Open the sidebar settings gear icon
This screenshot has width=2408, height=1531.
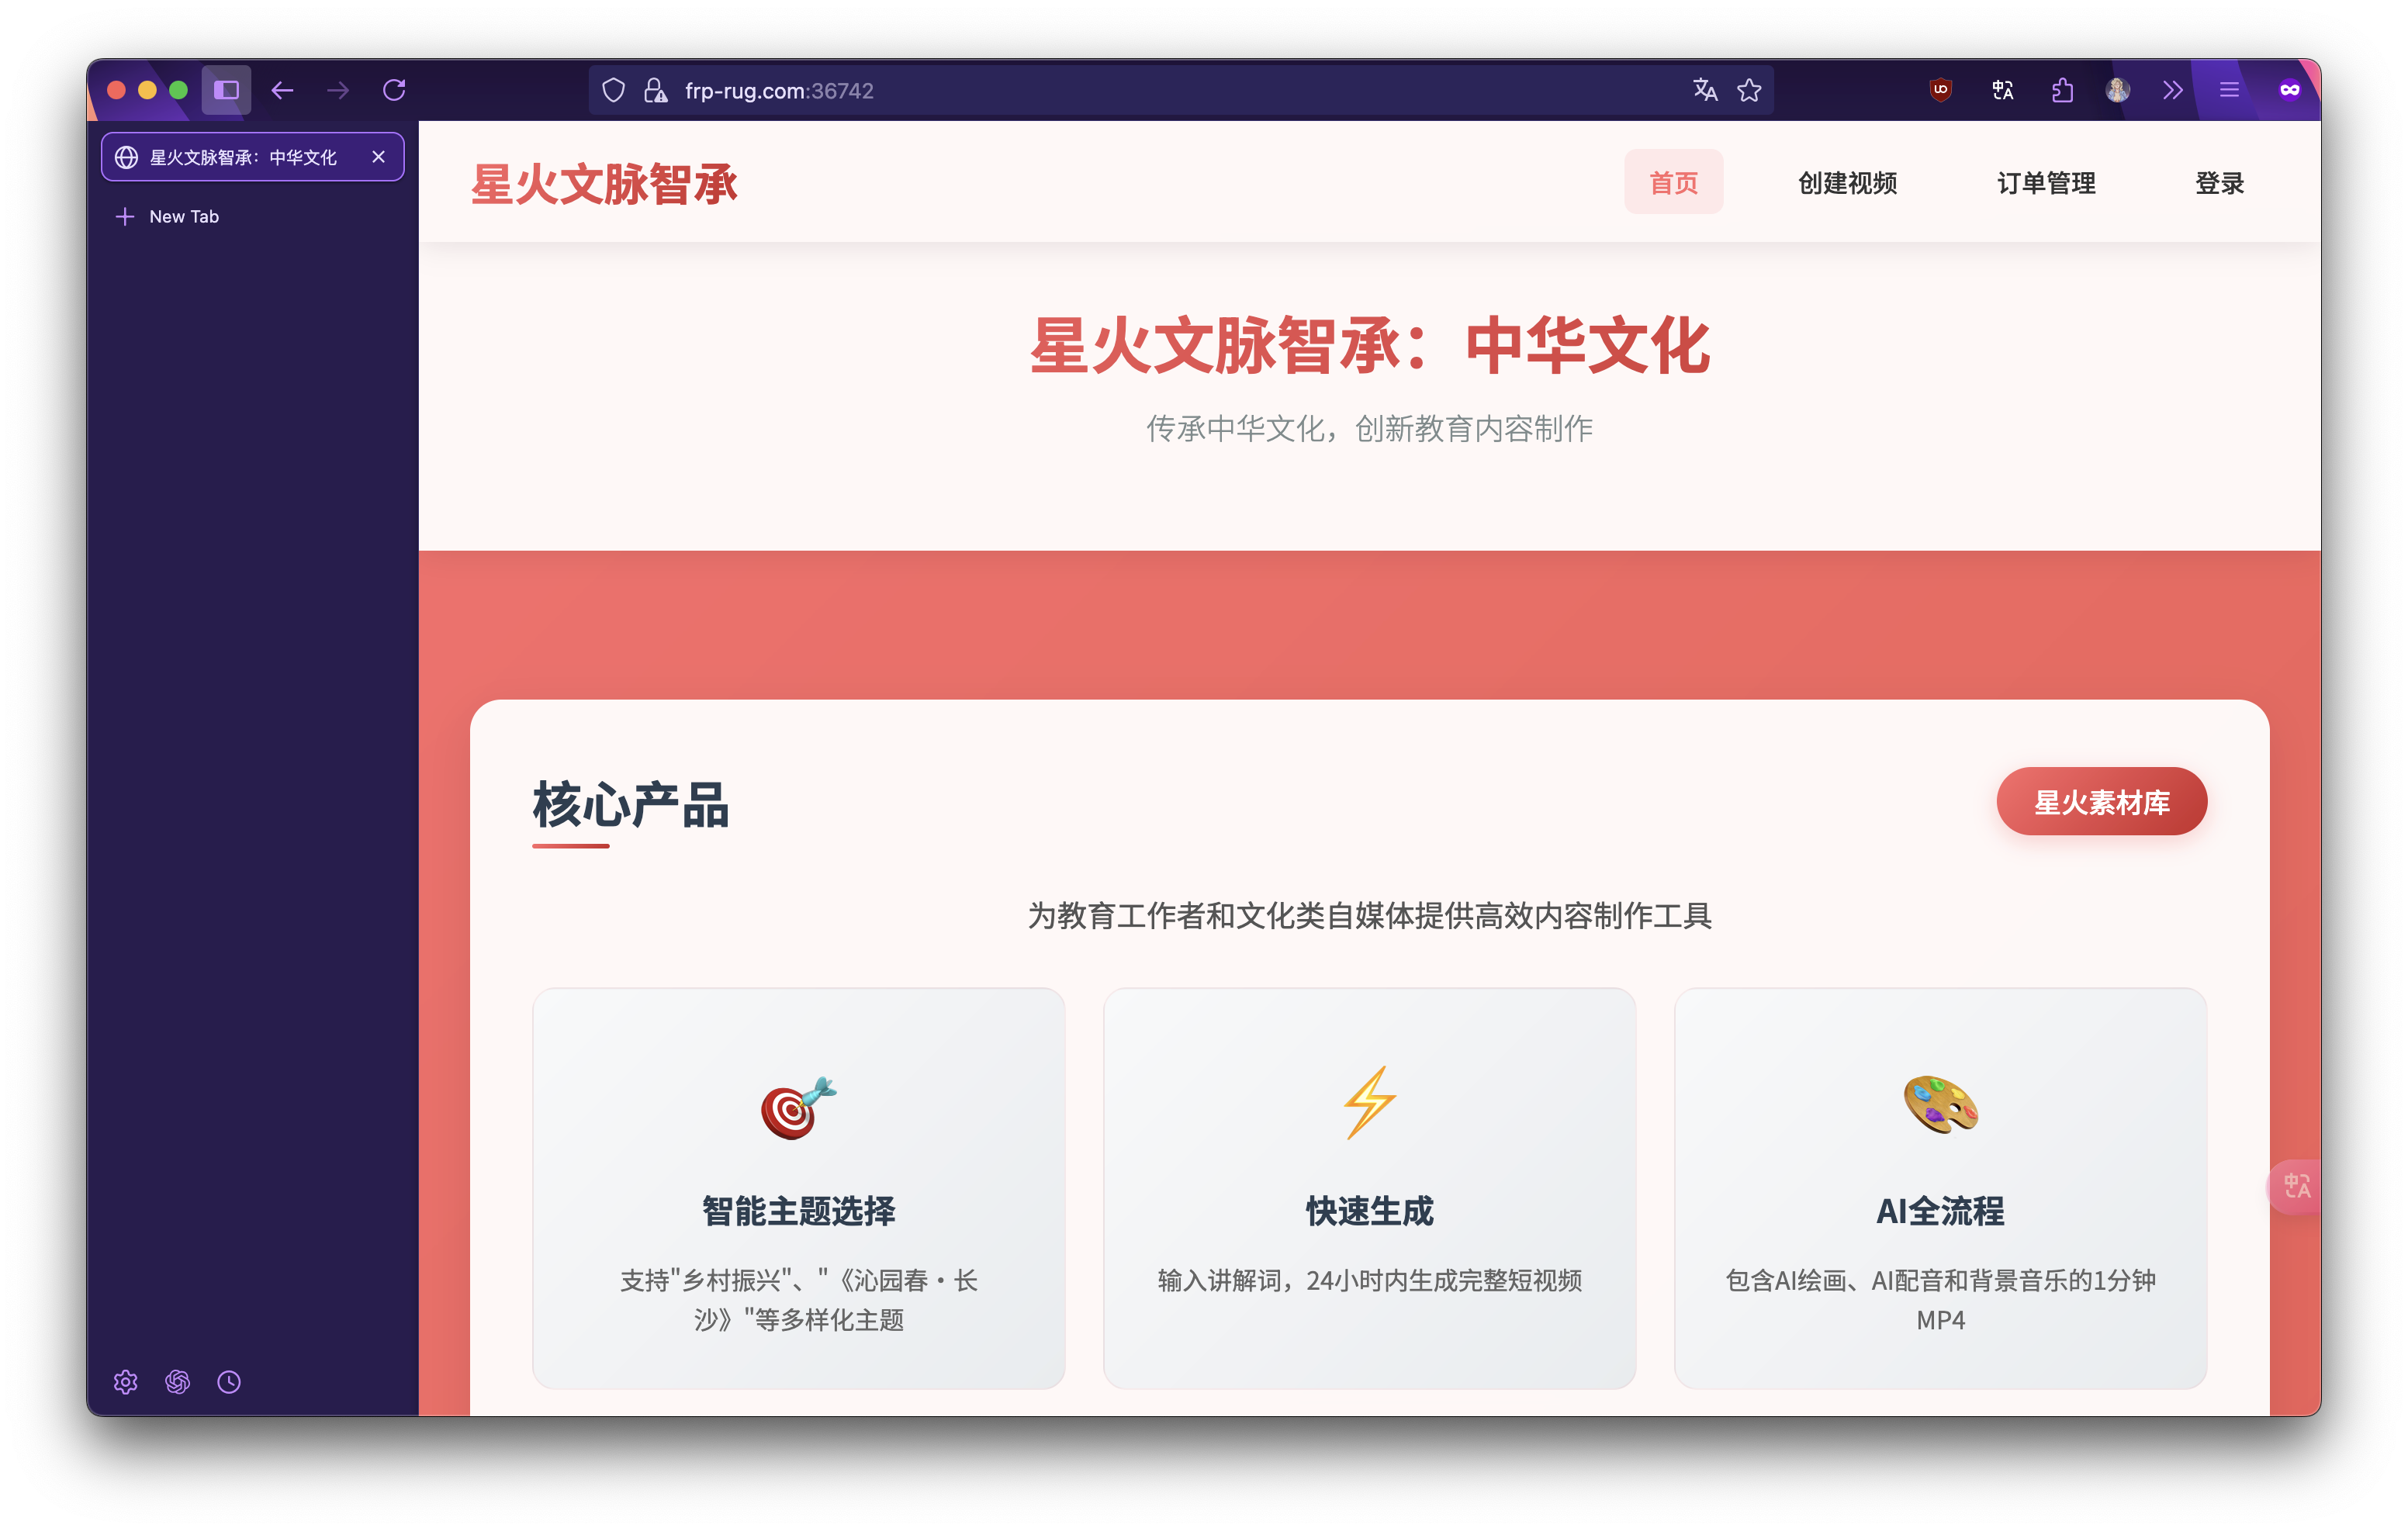pyautogui.click(x=125, y=1382)
